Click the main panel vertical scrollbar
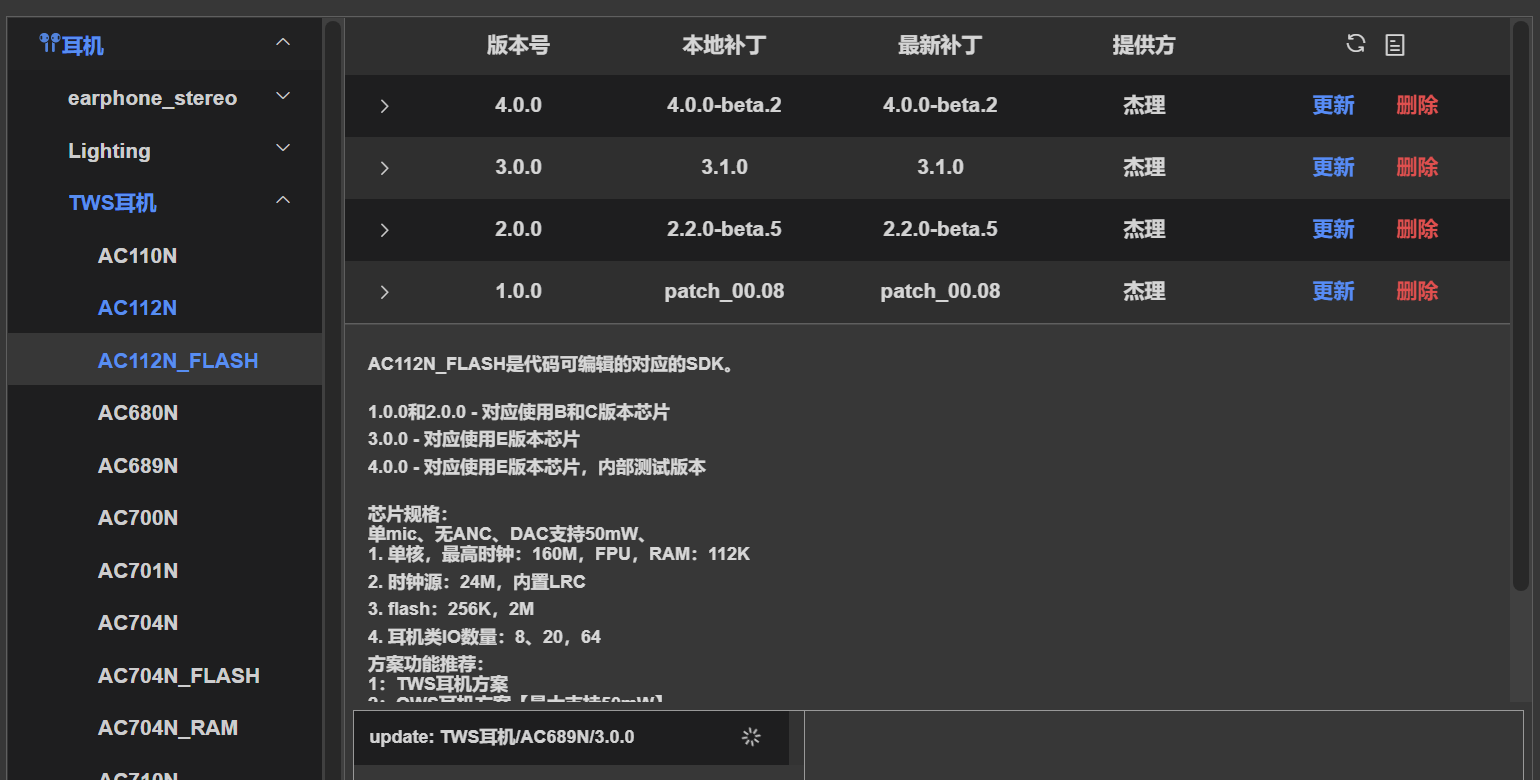Image resolution: width=1540 pixels, height=780 pixels. (1521, 305)
